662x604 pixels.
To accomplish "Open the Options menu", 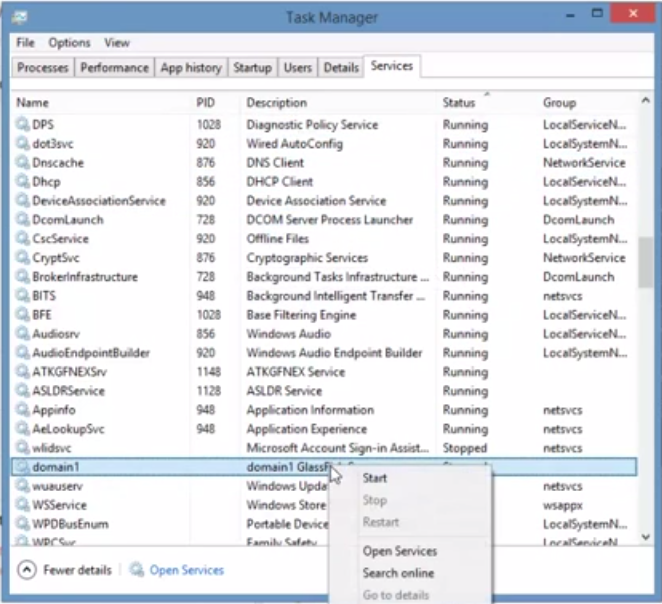I will (x=69, y=42).
